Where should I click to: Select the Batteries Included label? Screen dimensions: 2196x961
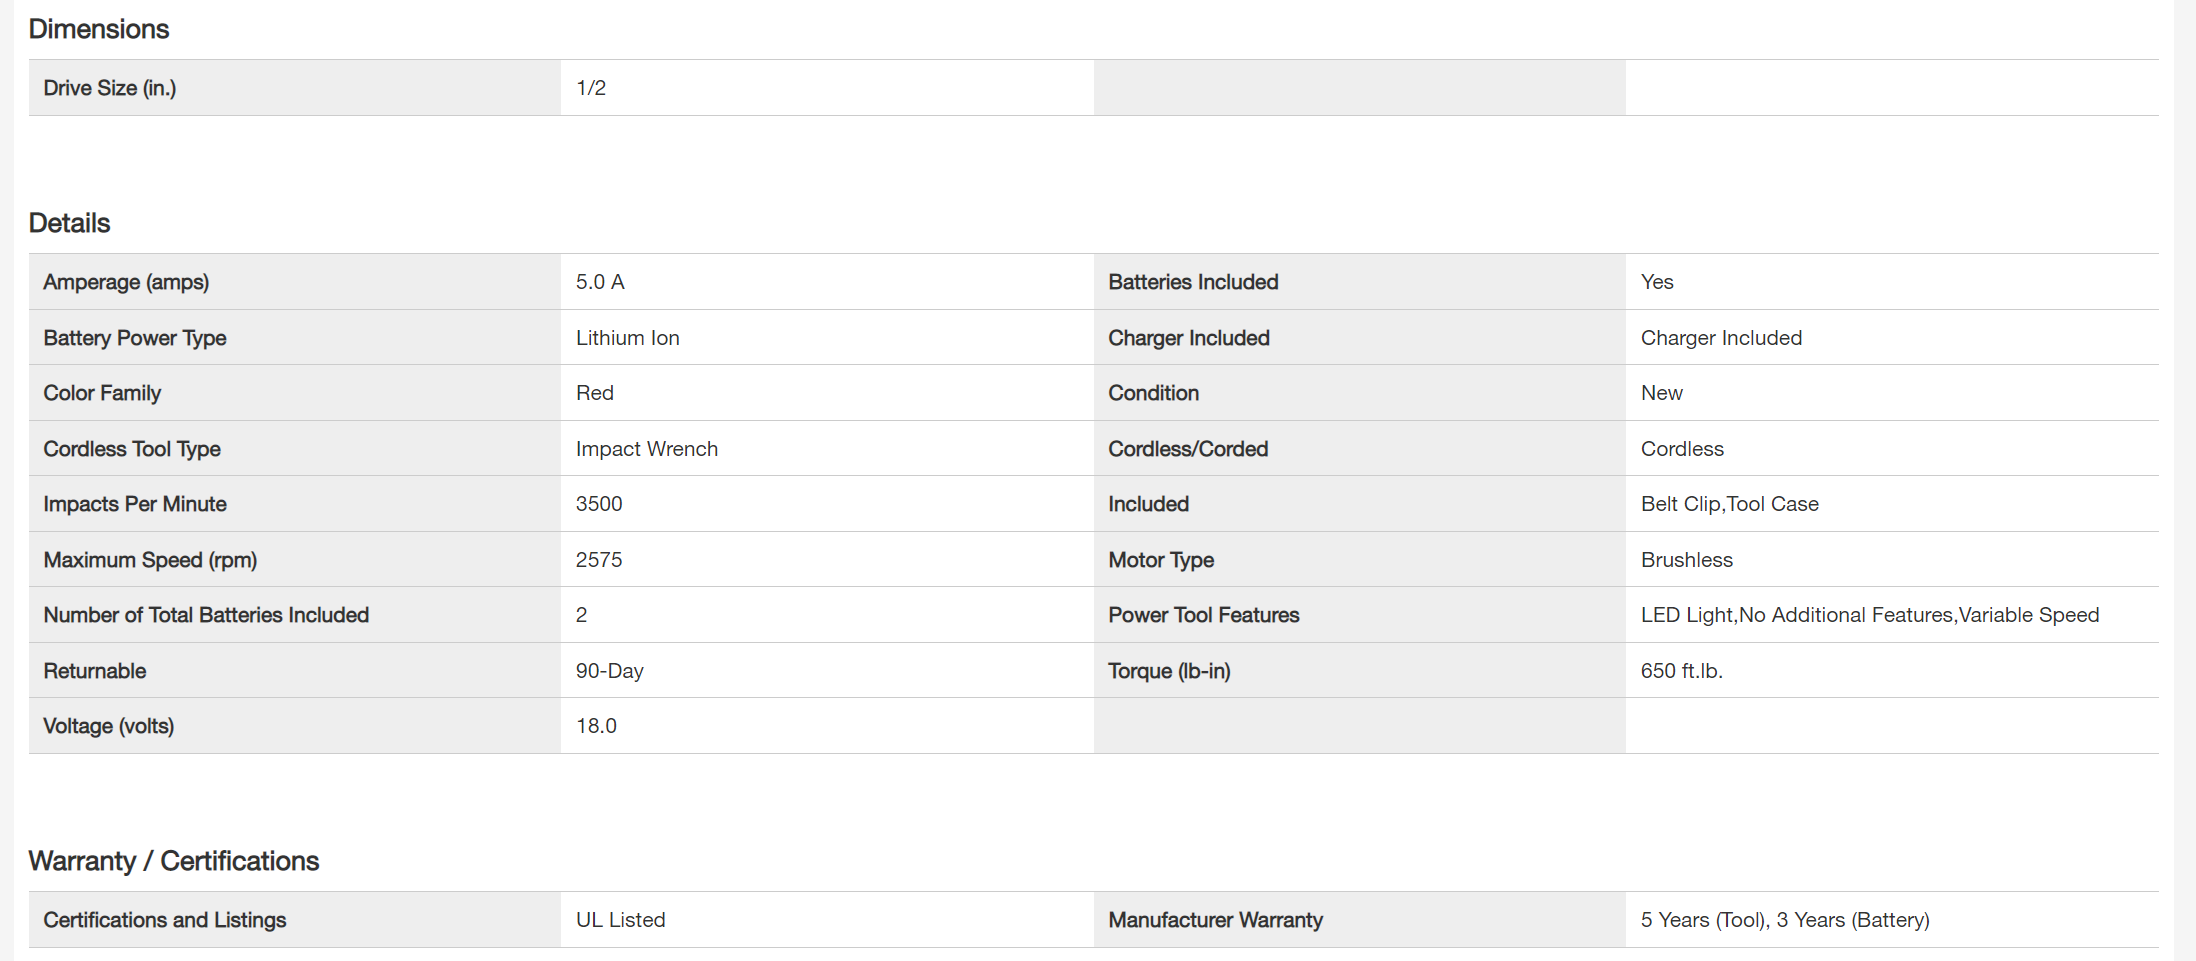pyautogui.click(x=1192, y=282)
